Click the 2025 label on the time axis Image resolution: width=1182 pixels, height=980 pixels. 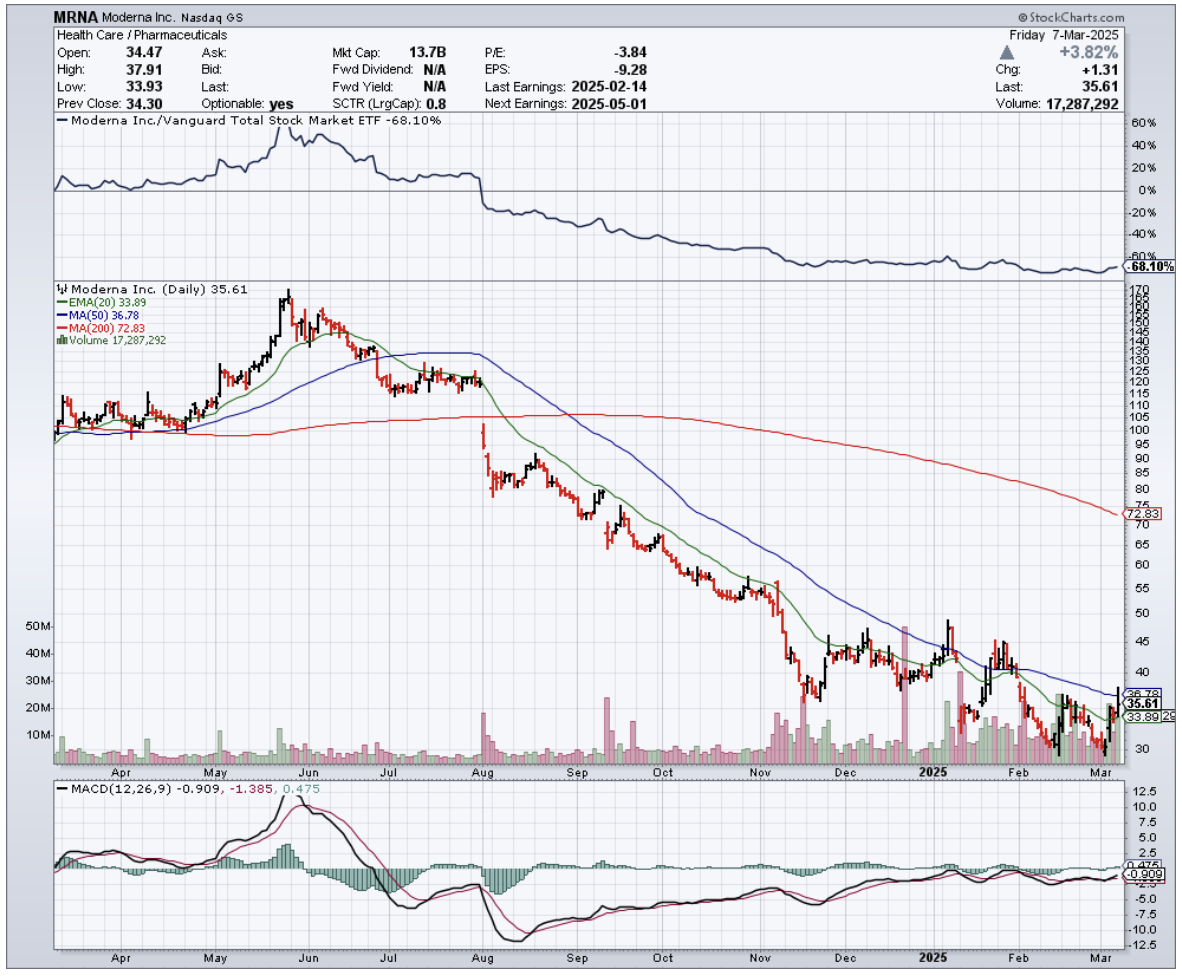coord(932,773)
